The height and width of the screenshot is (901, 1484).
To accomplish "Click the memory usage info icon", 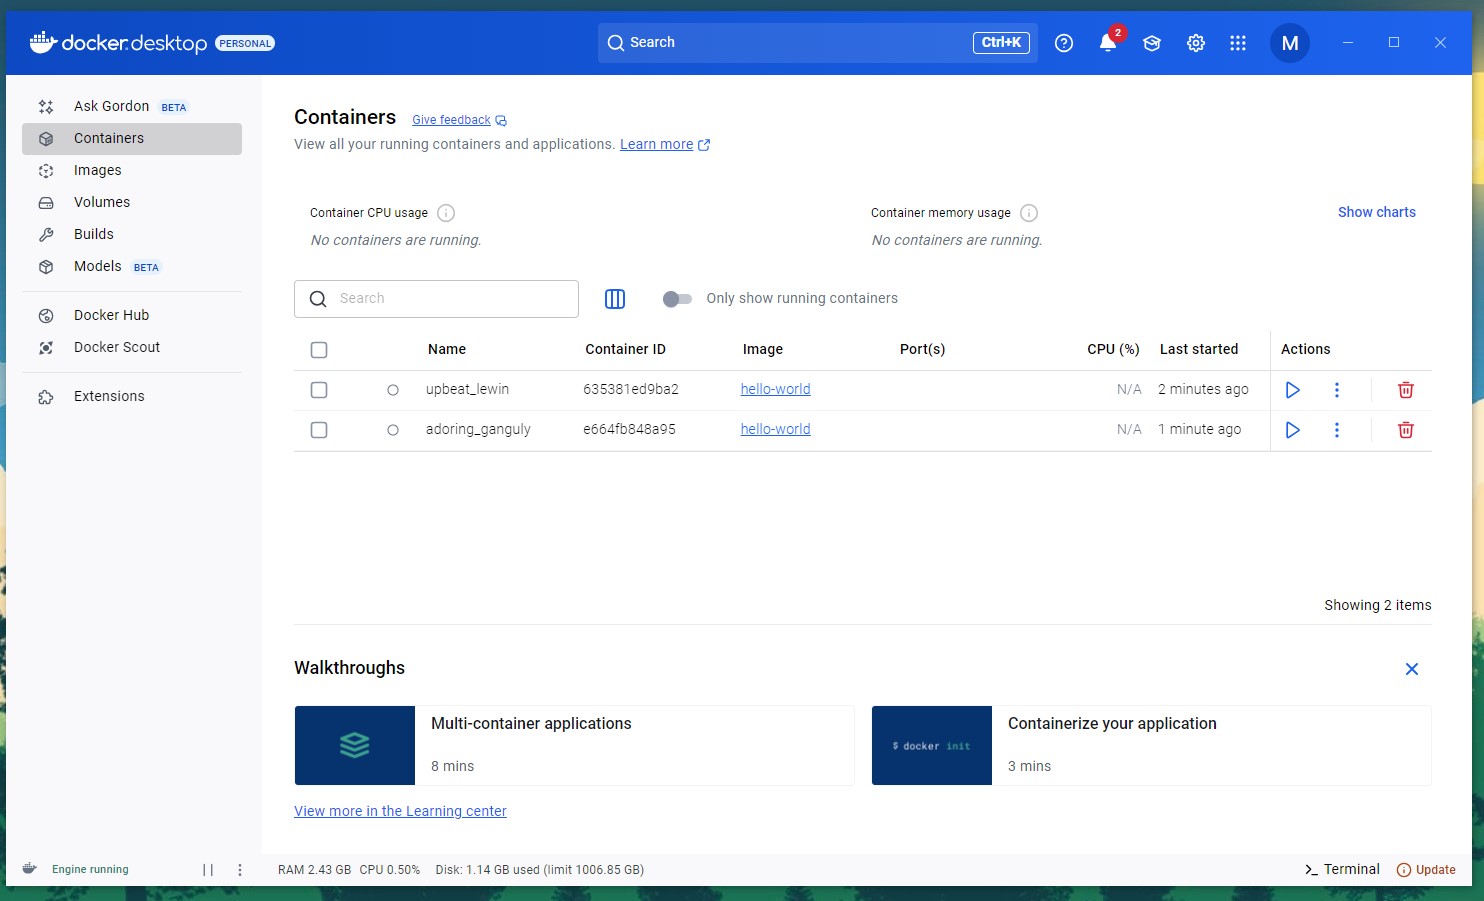I will pos(1029,213).
